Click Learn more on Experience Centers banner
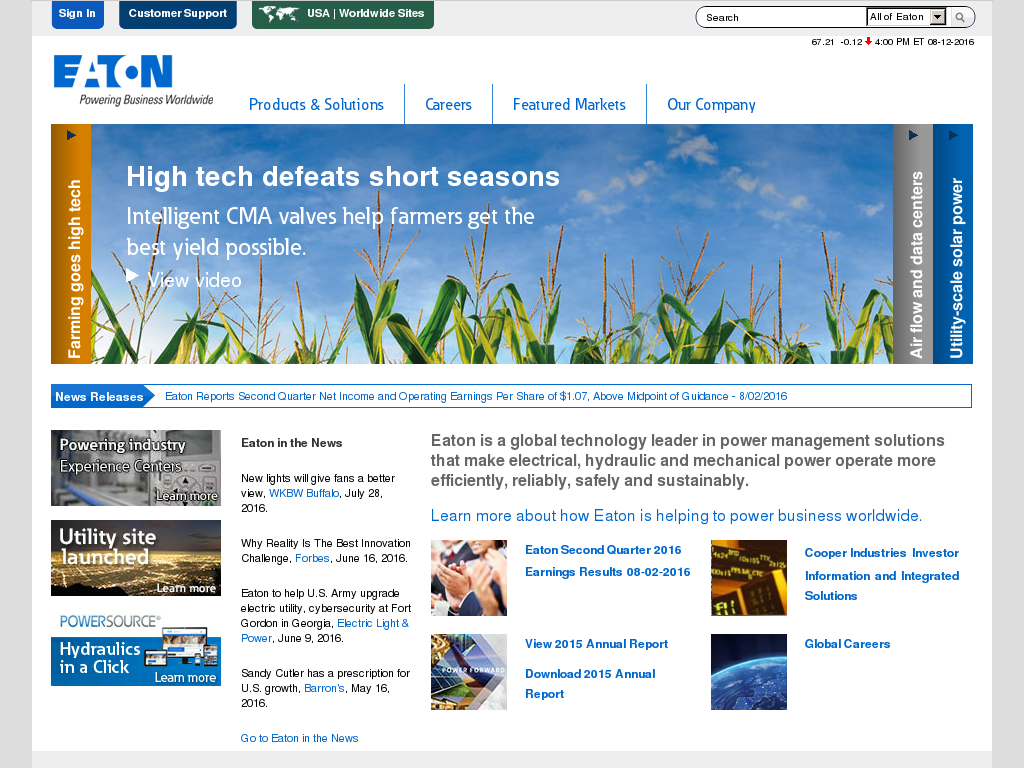The width and height of the screenshot is (1024, 768). pos(186,496)
